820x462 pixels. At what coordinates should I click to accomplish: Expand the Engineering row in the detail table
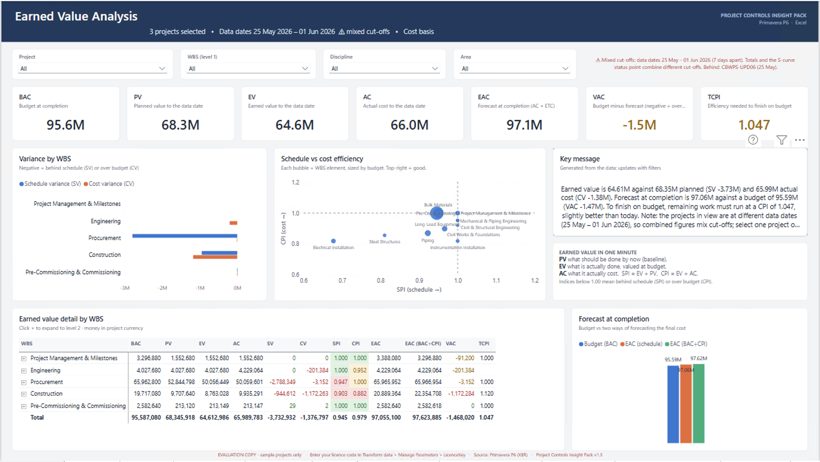(x=24, y=370)
